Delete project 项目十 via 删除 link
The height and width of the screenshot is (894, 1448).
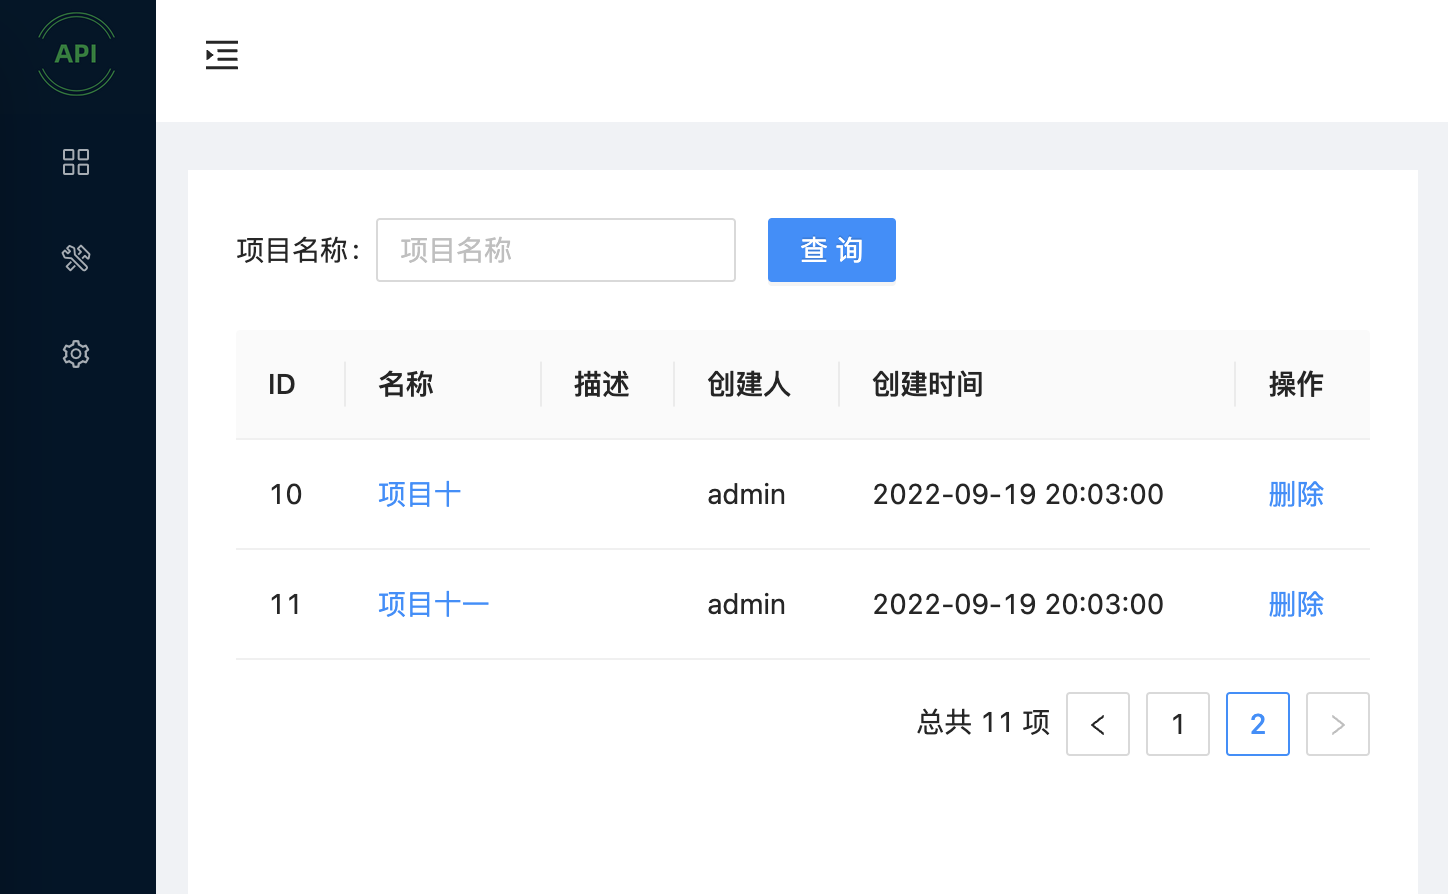click(1296, 494)
